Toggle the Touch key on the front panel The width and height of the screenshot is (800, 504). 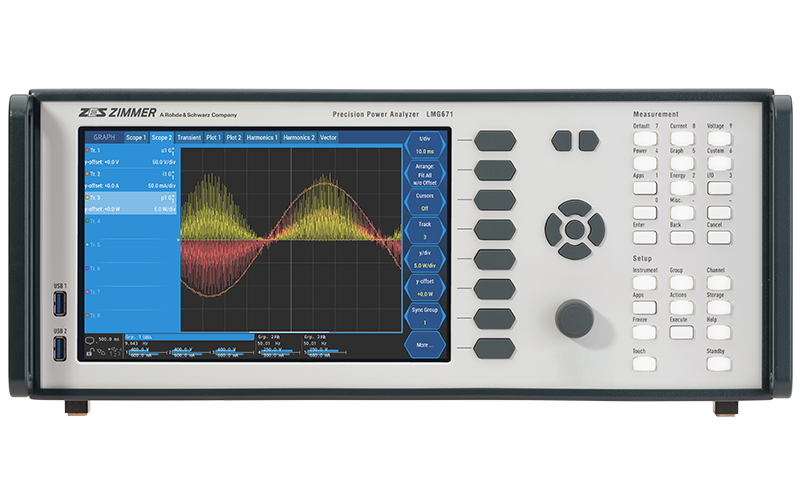[645, 364]
